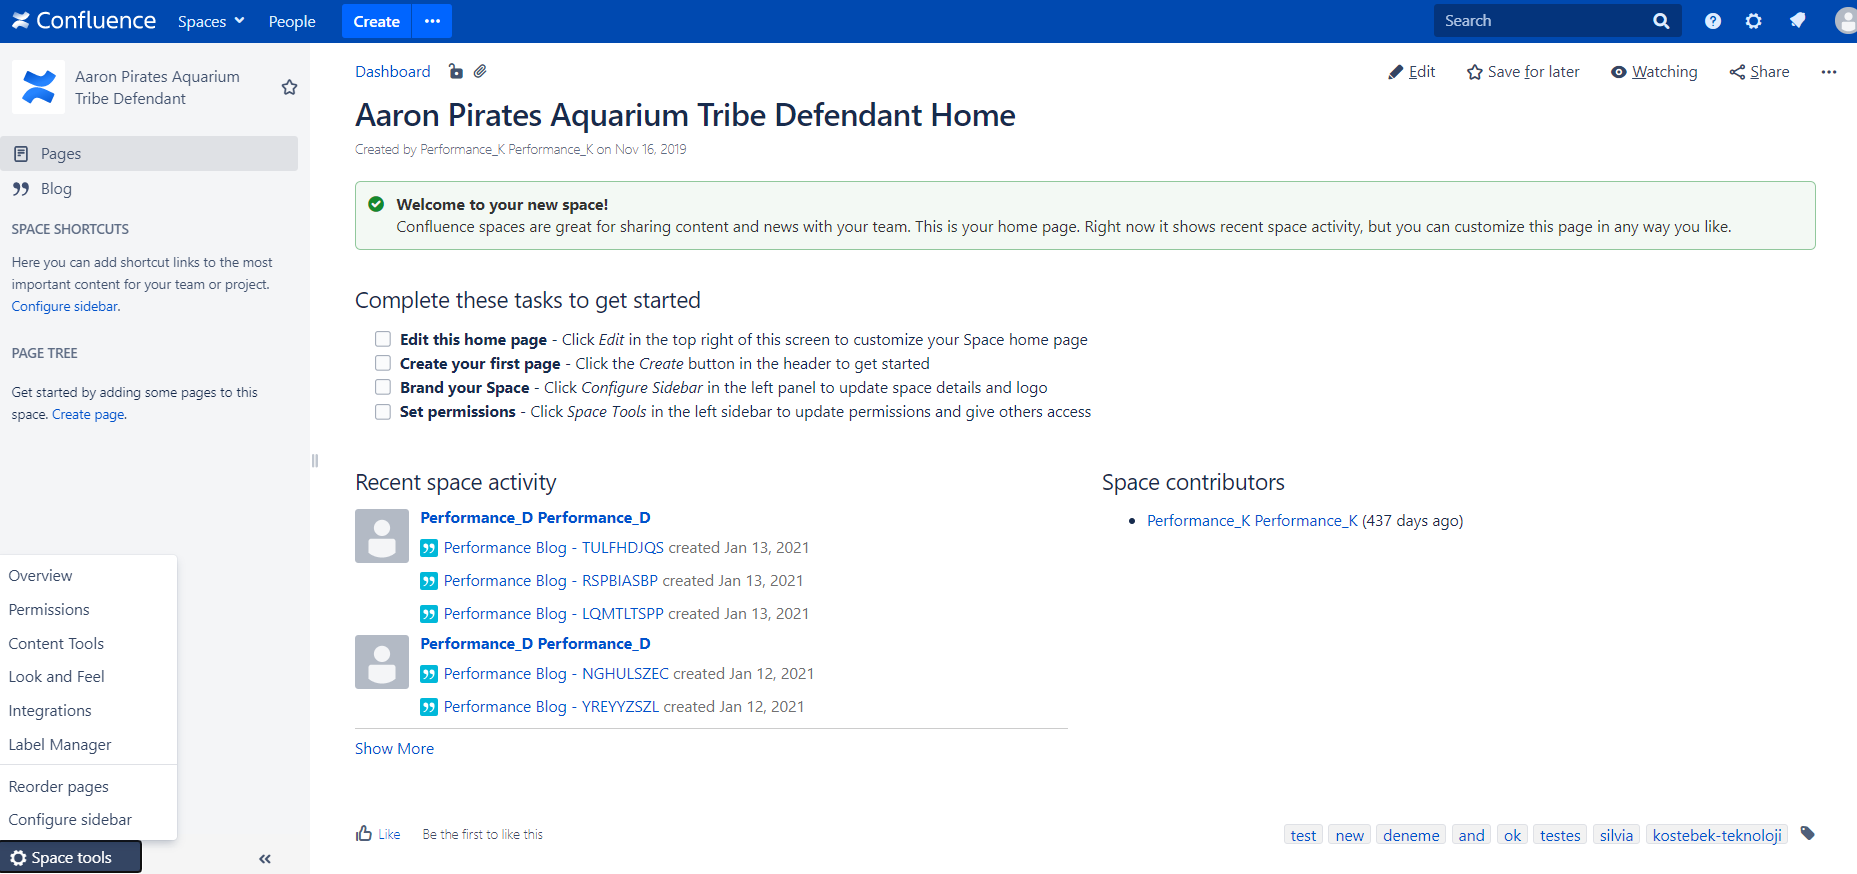Star the space as favourite
The width and height of the screenshot is (1857, 874).
coord(289,87)
